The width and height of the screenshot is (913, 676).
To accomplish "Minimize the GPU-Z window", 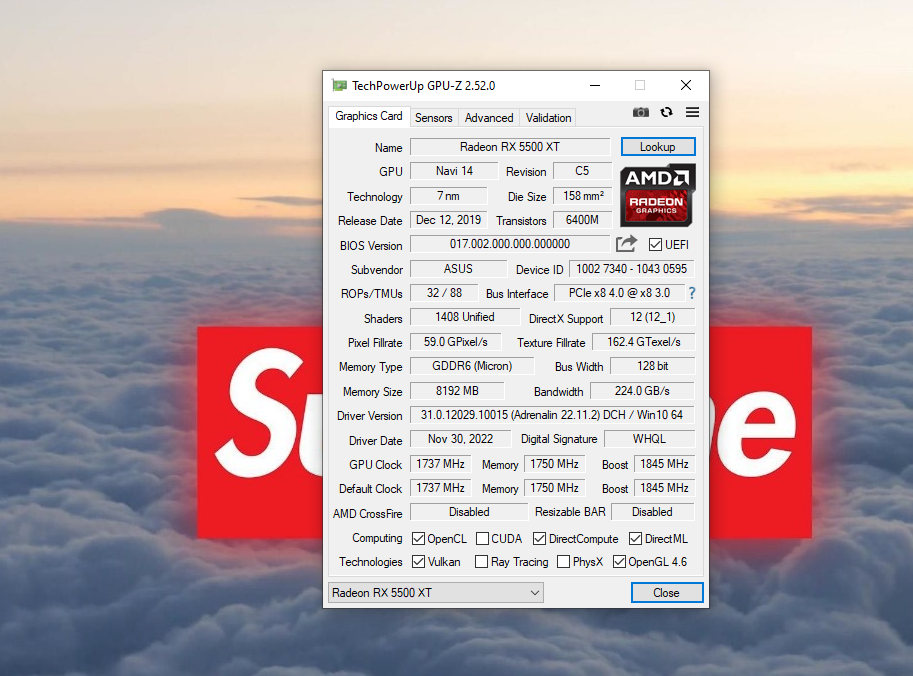I will click(594, 86).
